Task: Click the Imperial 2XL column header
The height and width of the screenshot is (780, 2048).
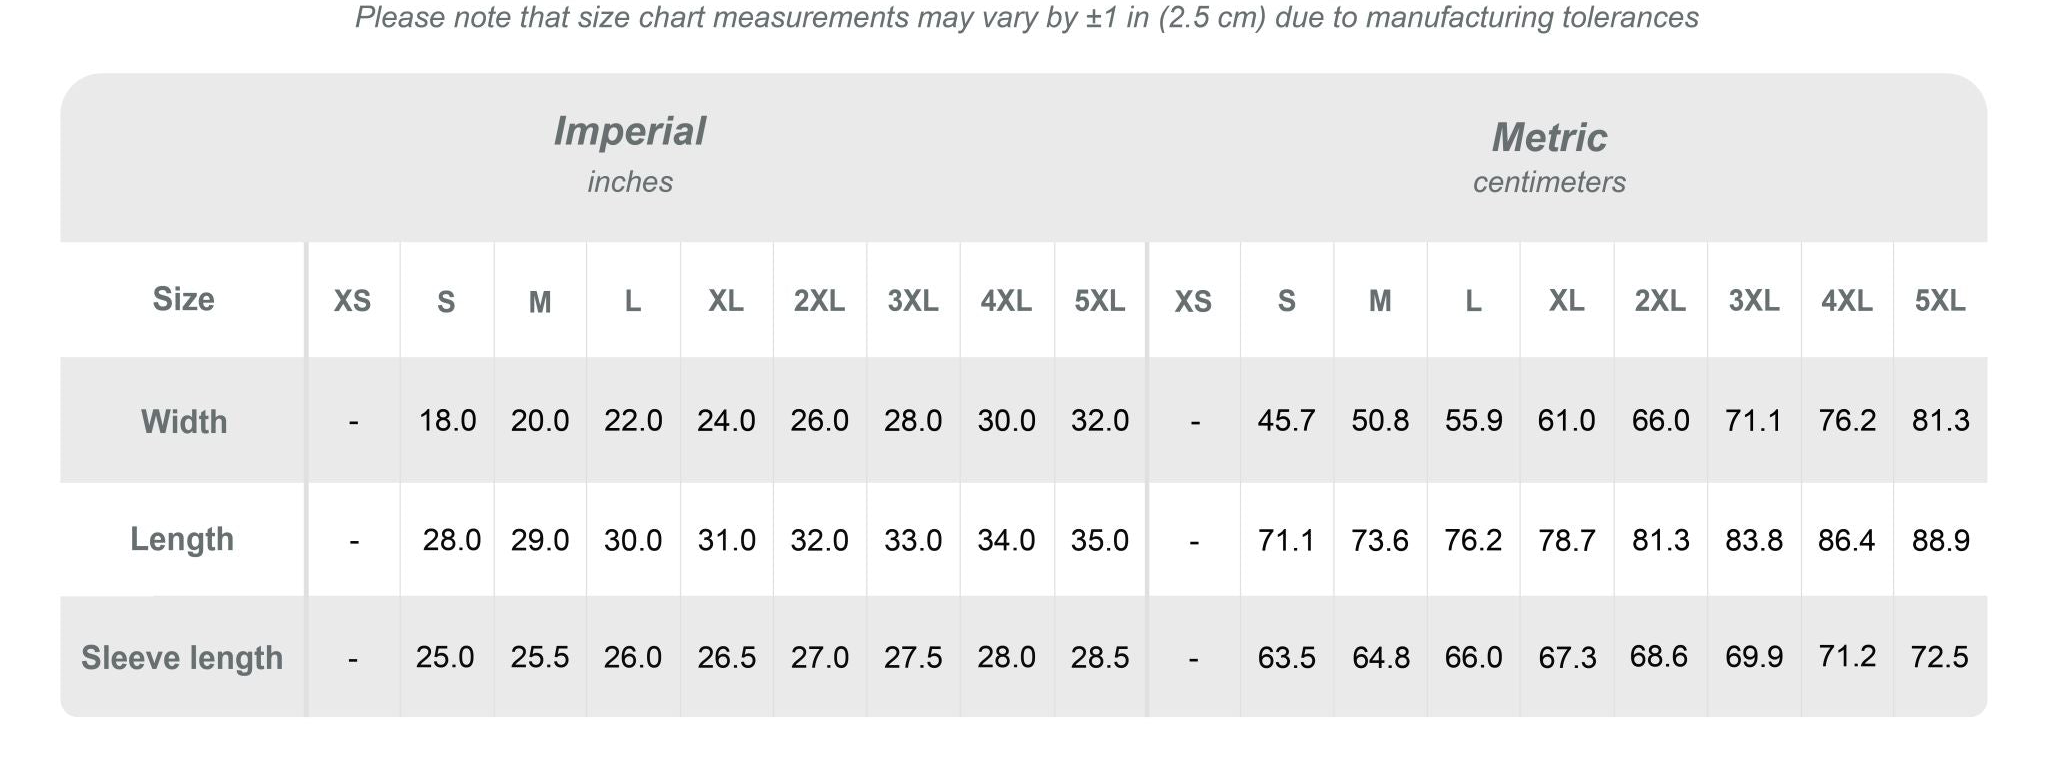Action: pyautogui.click(x=819, y=300)
